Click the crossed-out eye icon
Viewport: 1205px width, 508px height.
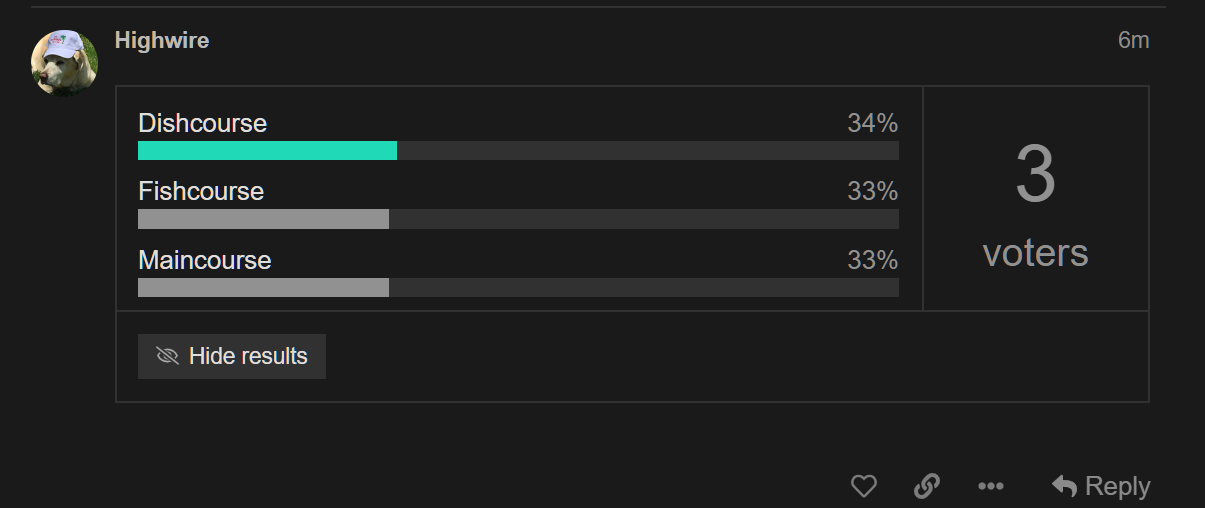[167, 356]
